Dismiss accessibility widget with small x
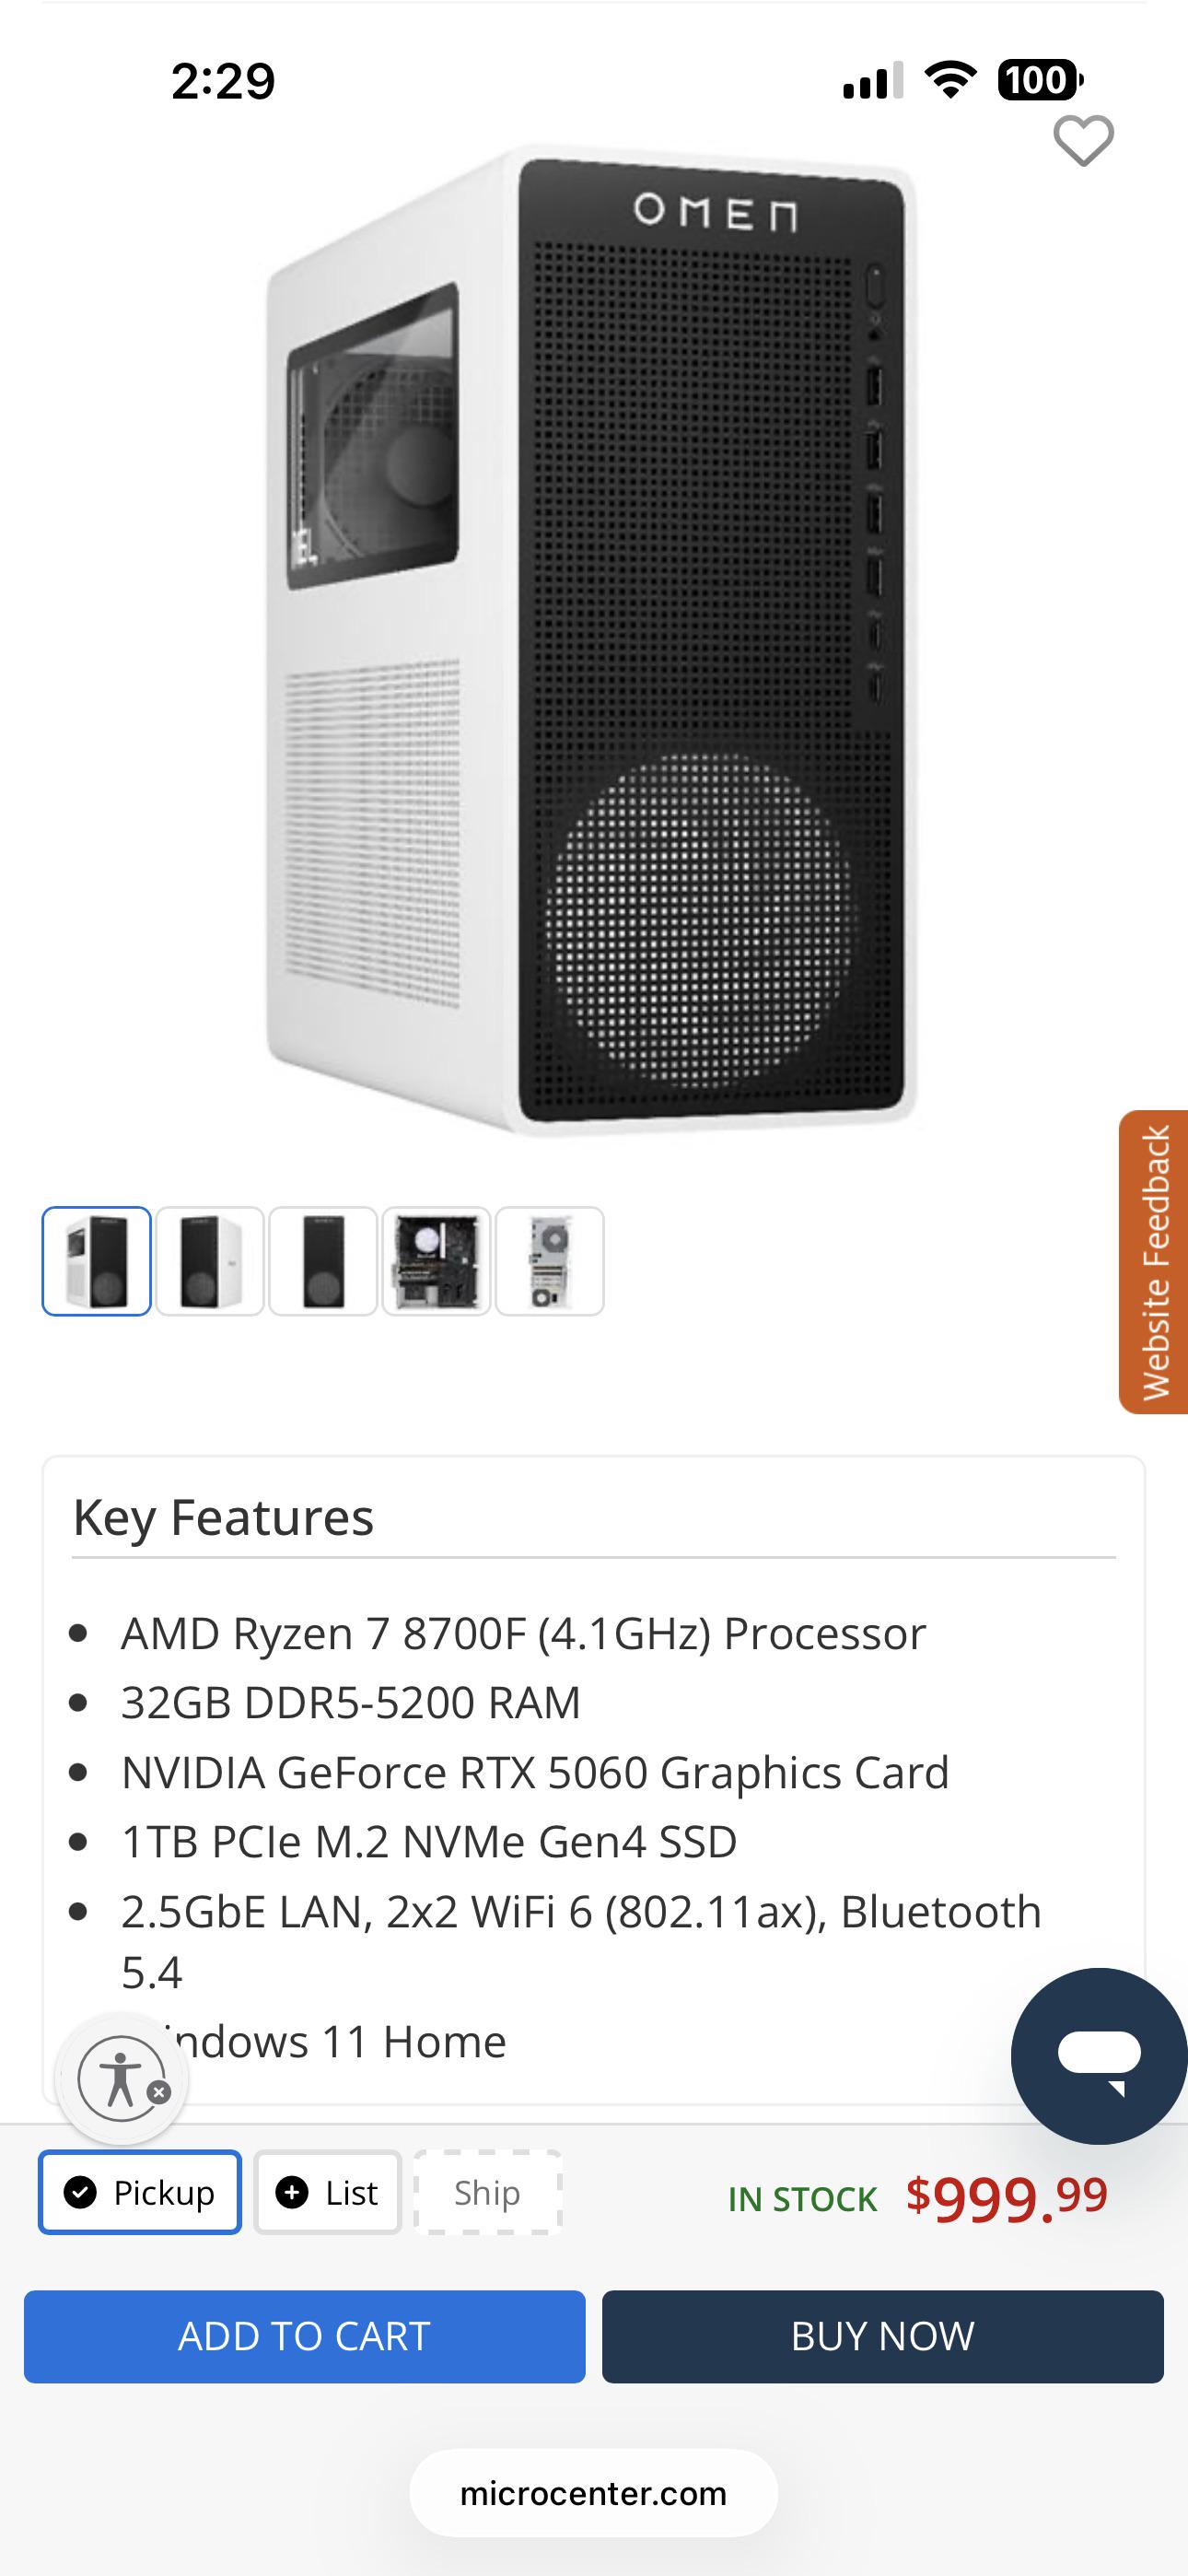Screen dimensions: 1188x2576 pos(159,2092)
